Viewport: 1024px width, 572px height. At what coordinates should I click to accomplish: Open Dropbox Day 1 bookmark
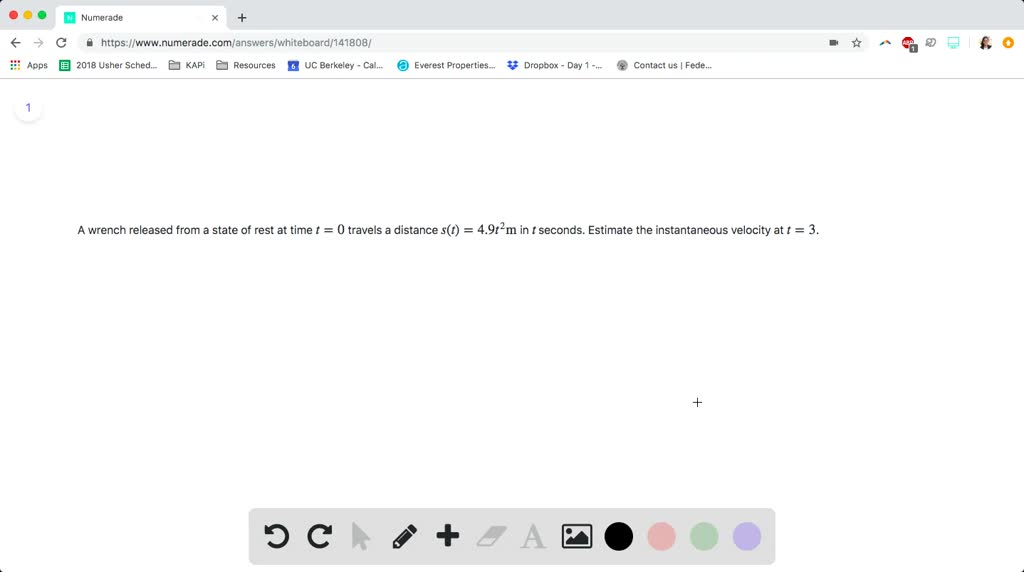(555, 65)
